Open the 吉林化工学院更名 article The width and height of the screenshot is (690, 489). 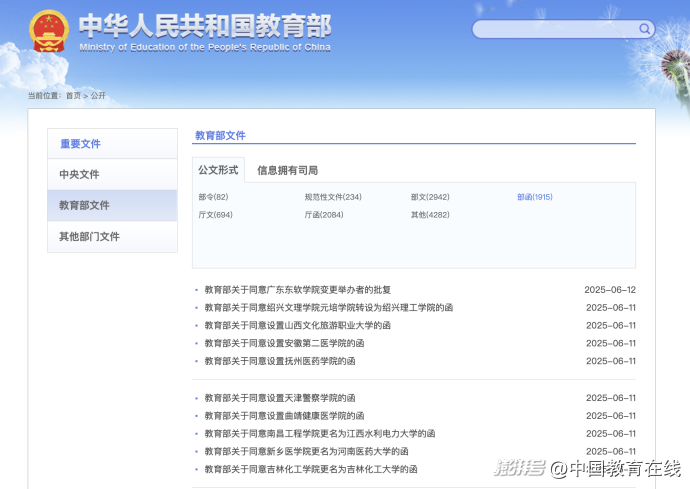(310, 469)
